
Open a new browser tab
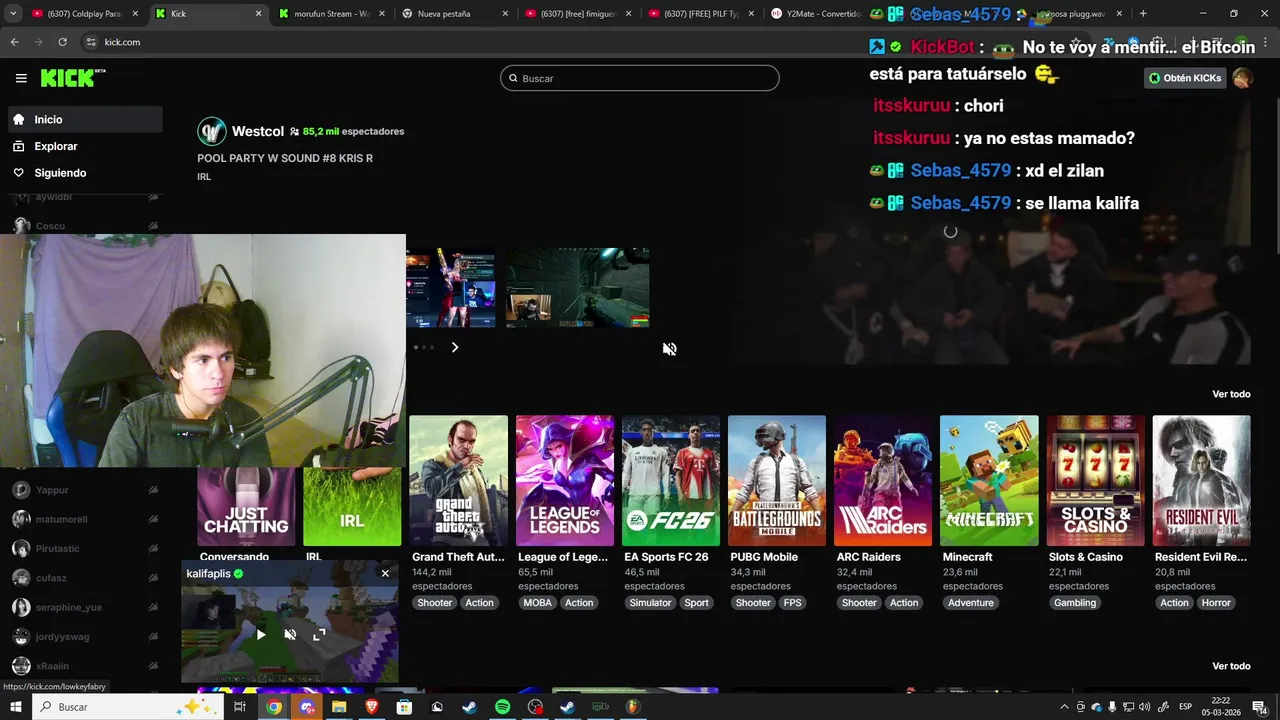pos(1143,14)
